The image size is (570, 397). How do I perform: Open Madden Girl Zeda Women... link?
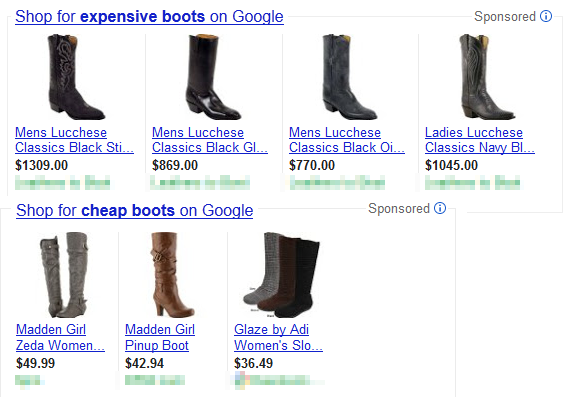click(60, 337)
